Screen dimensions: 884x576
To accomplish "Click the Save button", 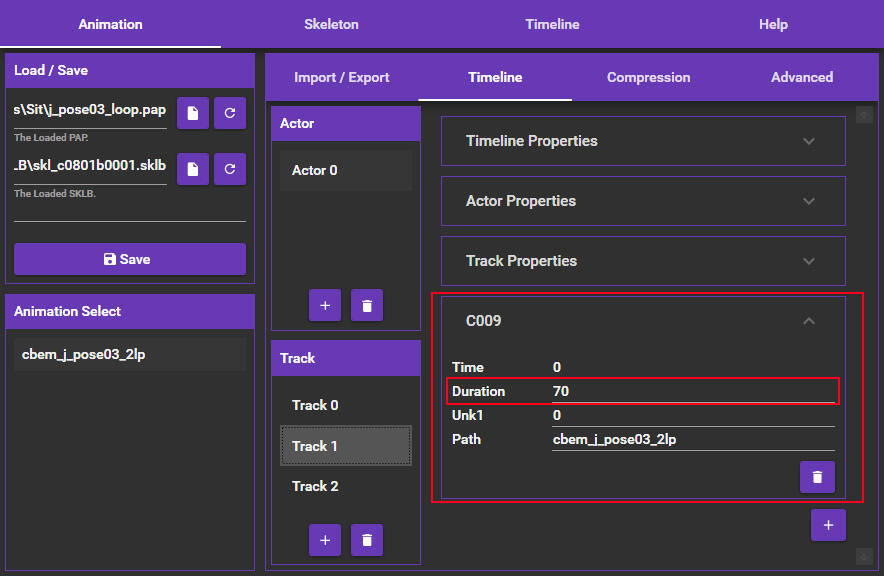I will (x=130, y=259).
